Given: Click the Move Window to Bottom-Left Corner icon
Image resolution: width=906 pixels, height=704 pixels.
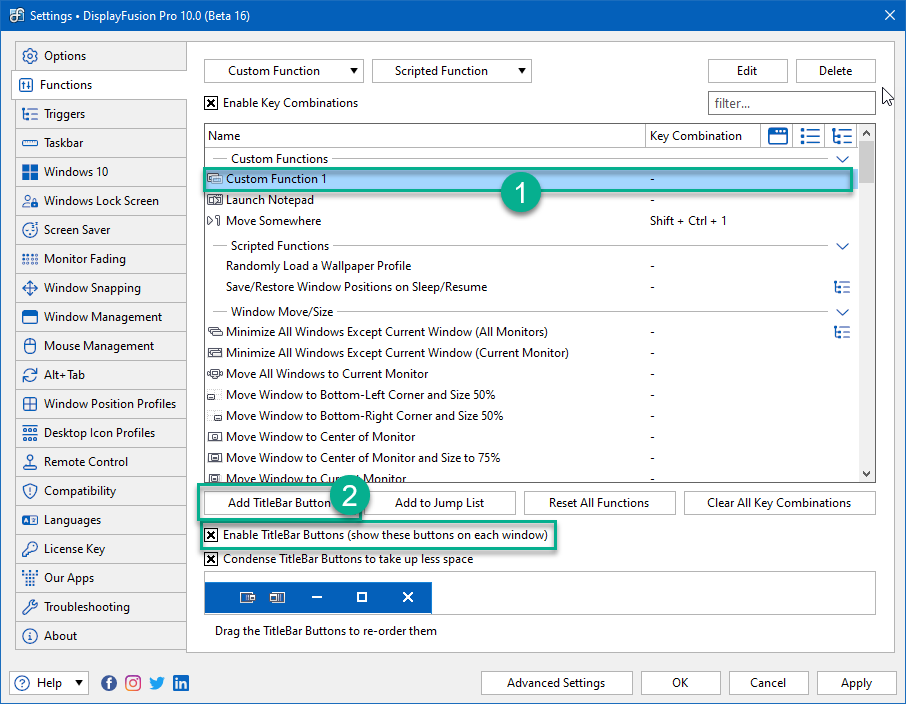Looking at the screenshot, I should (x=212, y=396).
